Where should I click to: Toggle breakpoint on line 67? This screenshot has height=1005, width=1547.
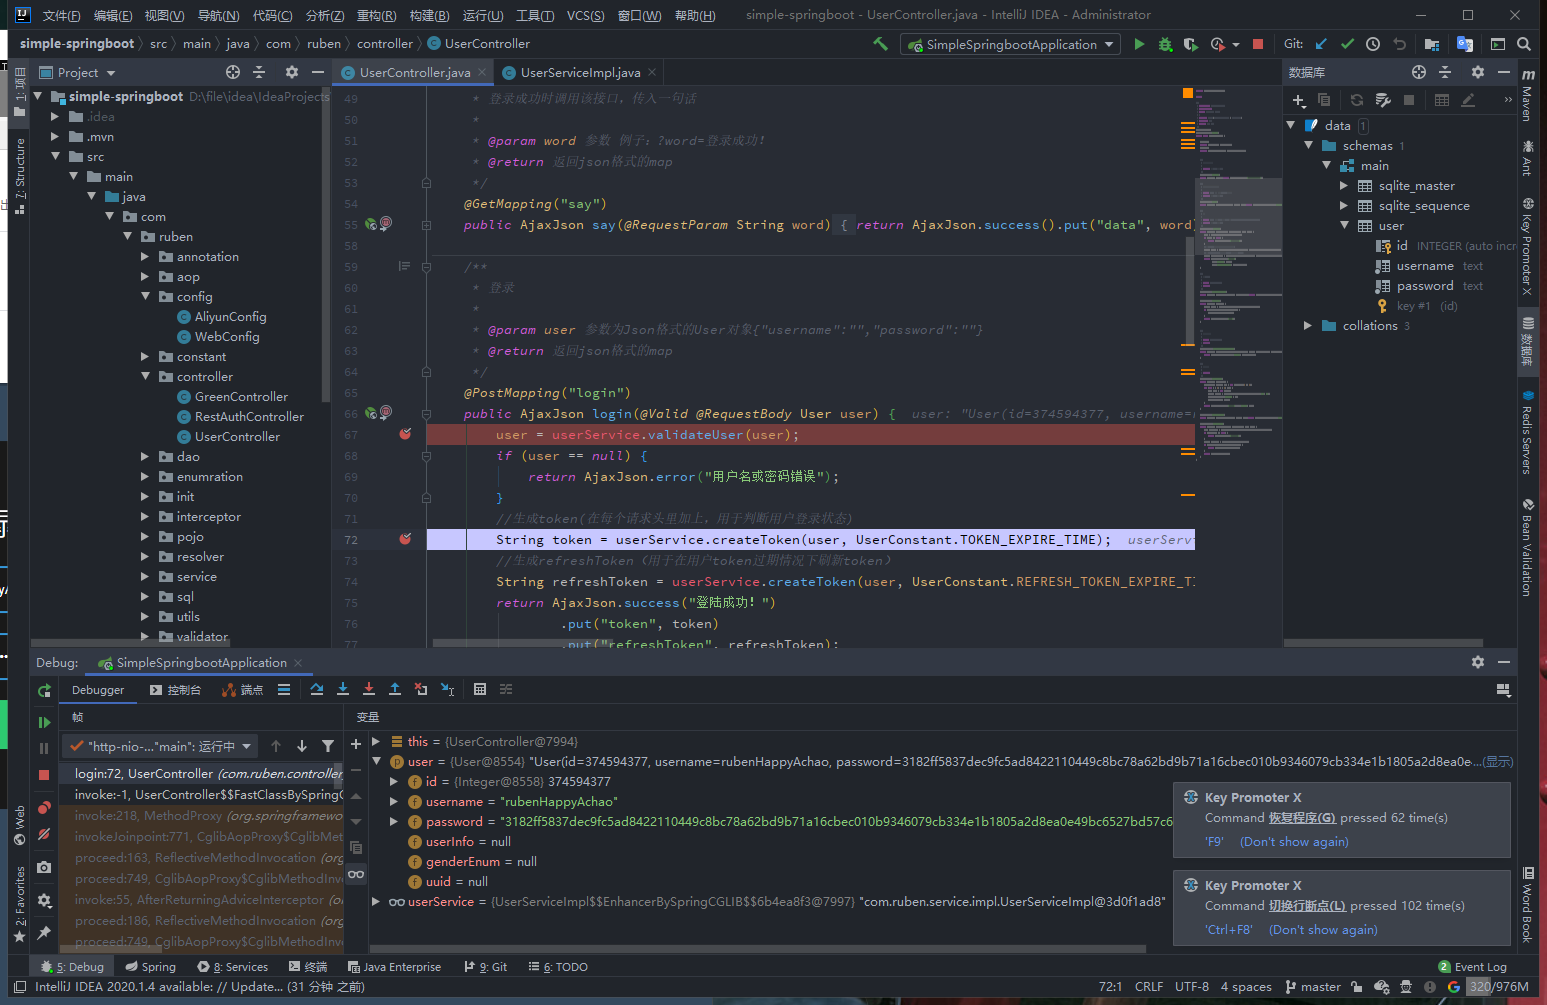pyautogui.click(x=405, y=435)
